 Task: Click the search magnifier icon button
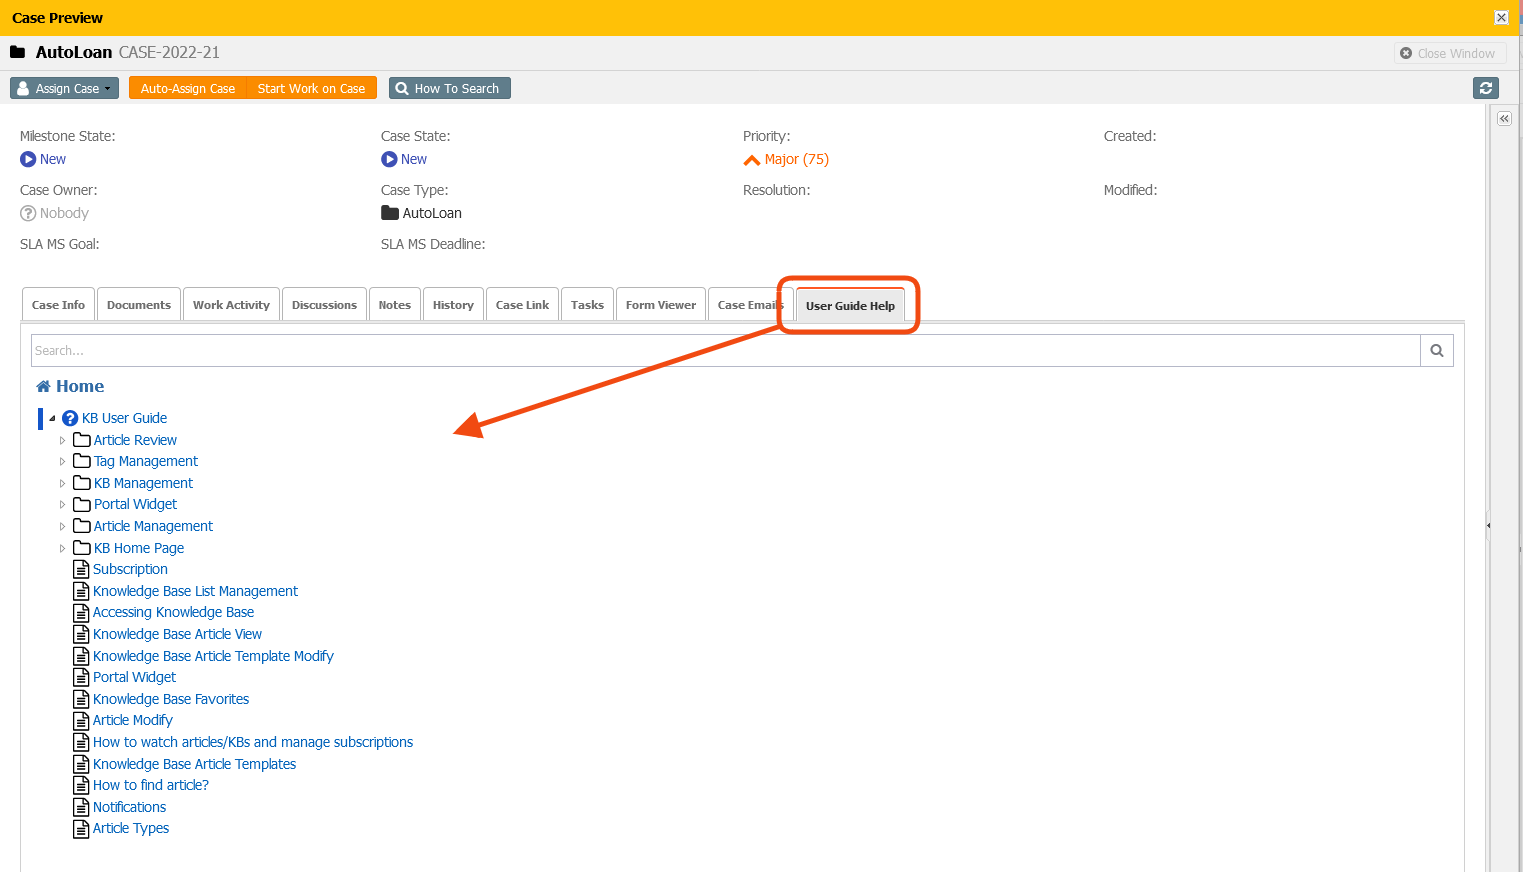point(1436,351)
